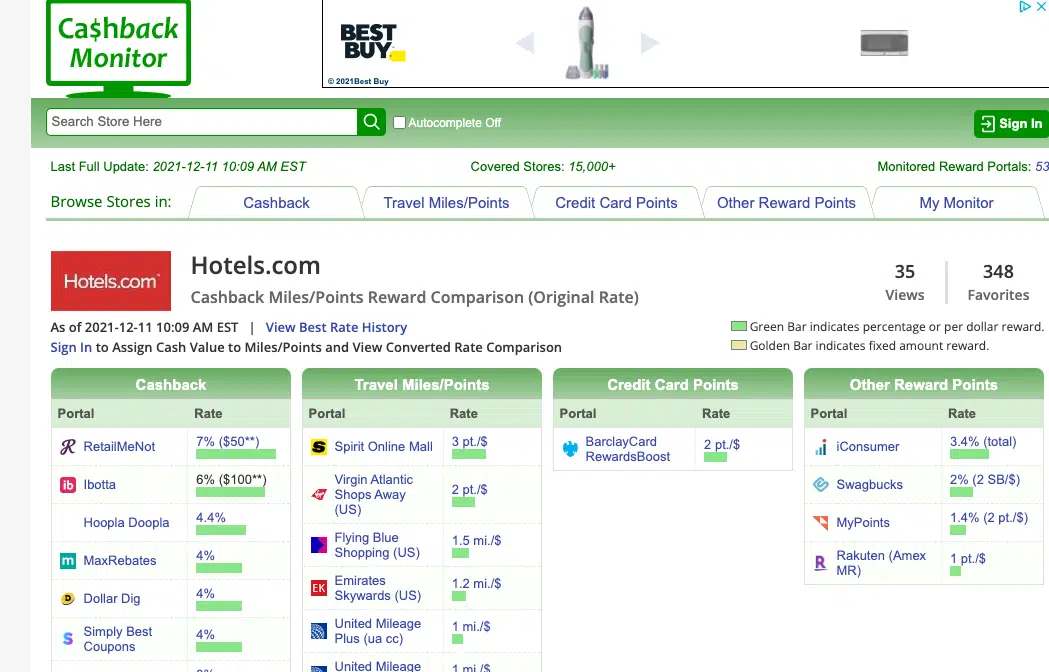Image resolution: width=1049 pixels, height=672 pixels.
Task: Click the 348 Favorites counter
Action: click(x=998, y=282)
